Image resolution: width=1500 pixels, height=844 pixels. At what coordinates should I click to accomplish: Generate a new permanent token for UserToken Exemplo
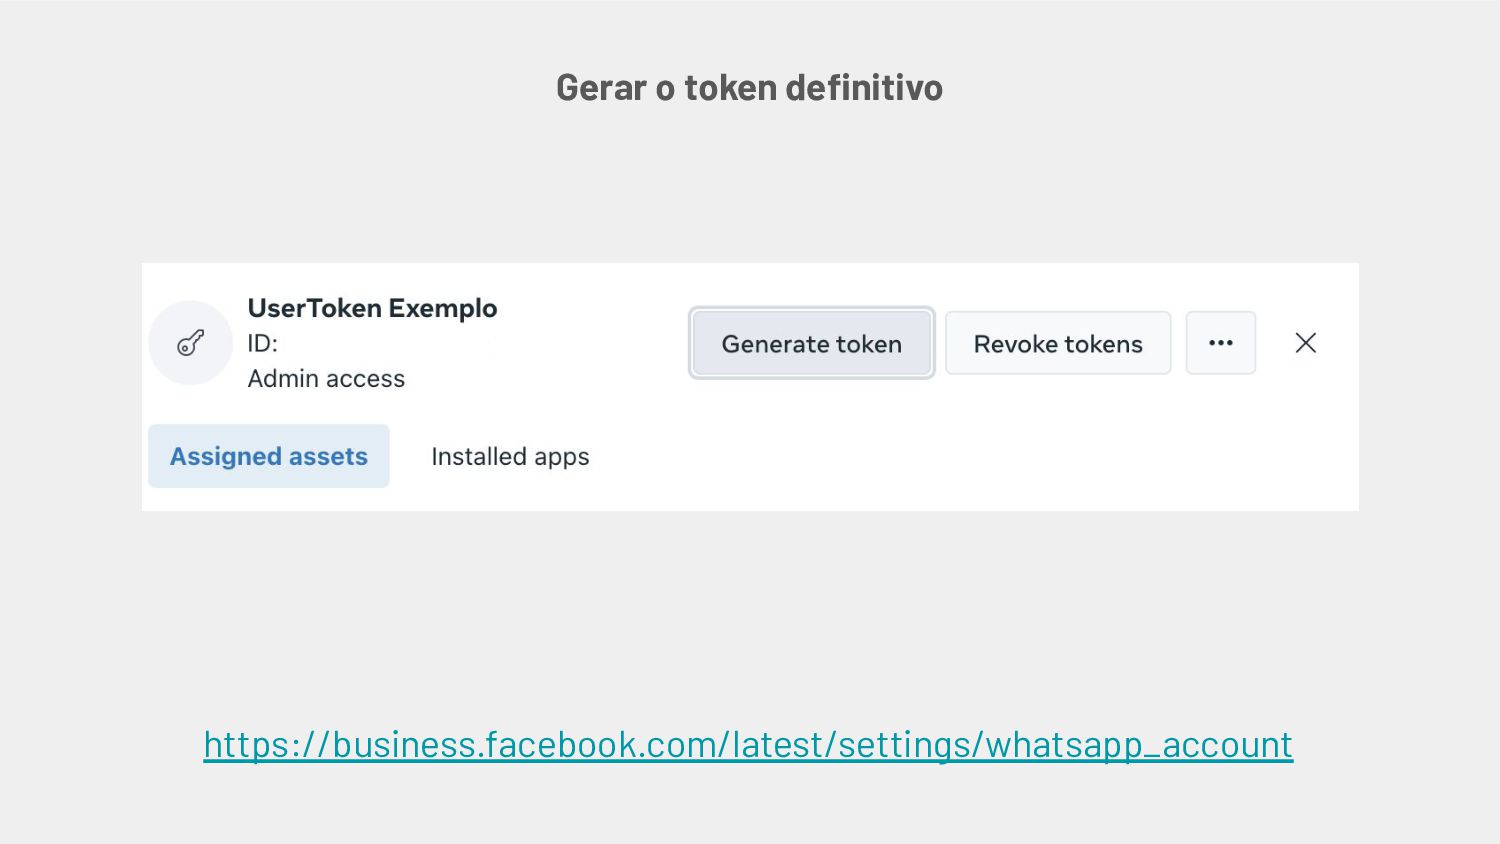[811, 343]
